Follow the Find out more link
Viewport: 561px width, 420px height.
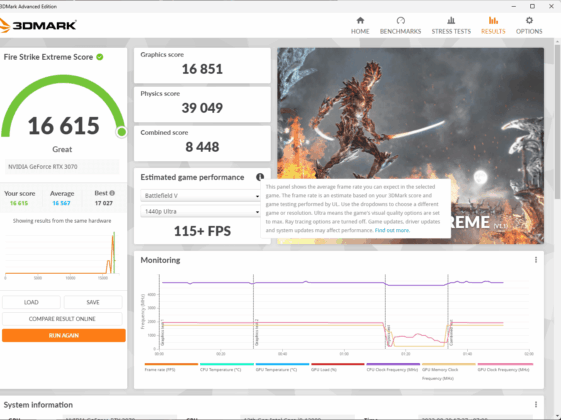392,230
